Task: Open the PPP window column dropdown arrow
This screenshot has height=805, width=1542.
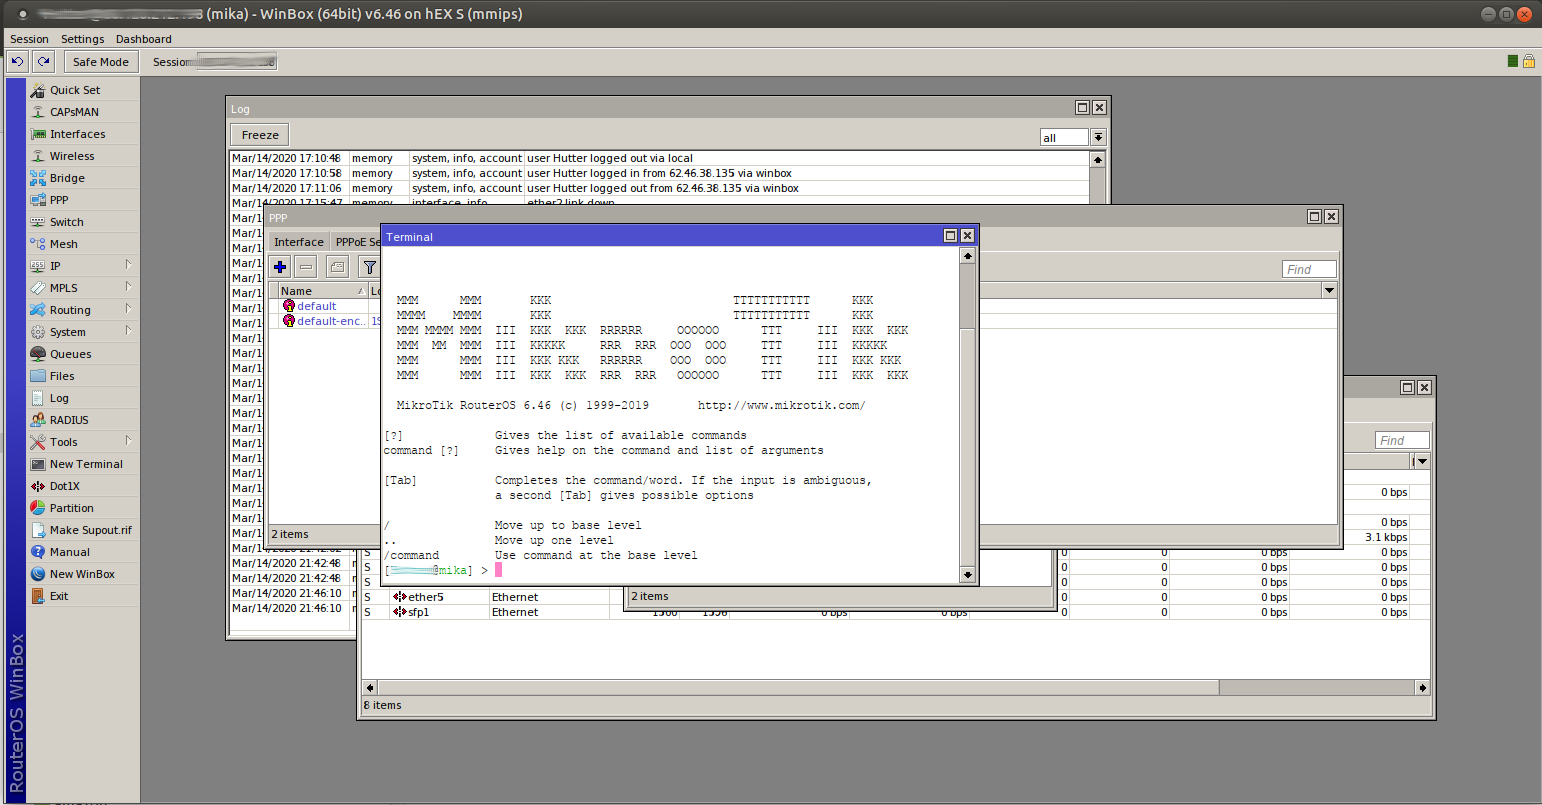Action: [x=1329, y=290]
